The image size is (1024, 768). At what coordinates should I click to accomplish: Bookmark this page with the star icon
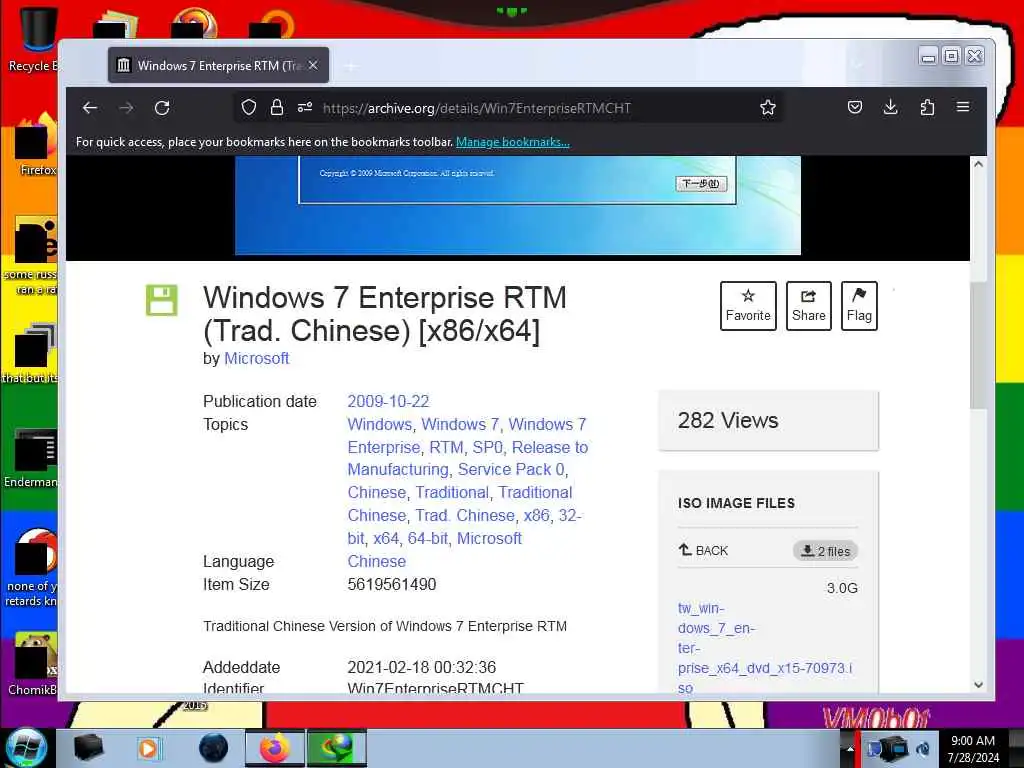click(768, 107)
